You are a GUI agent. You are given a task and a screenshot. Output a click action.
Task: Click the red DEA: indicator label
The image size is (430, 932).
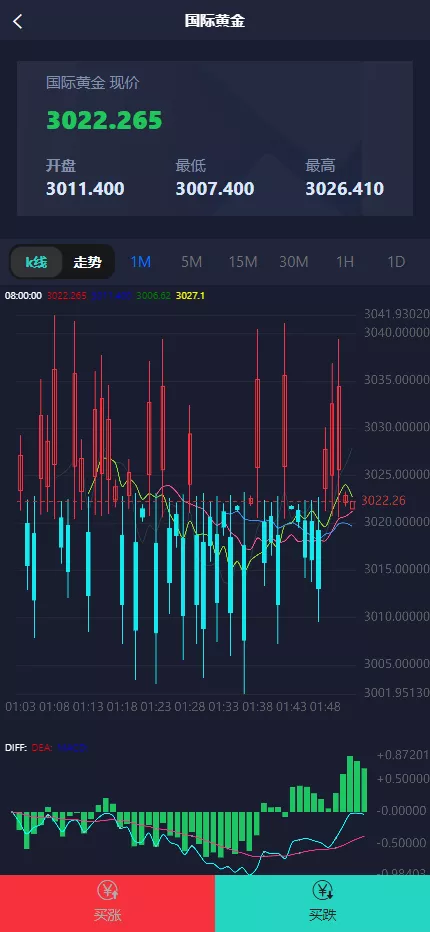42,748
